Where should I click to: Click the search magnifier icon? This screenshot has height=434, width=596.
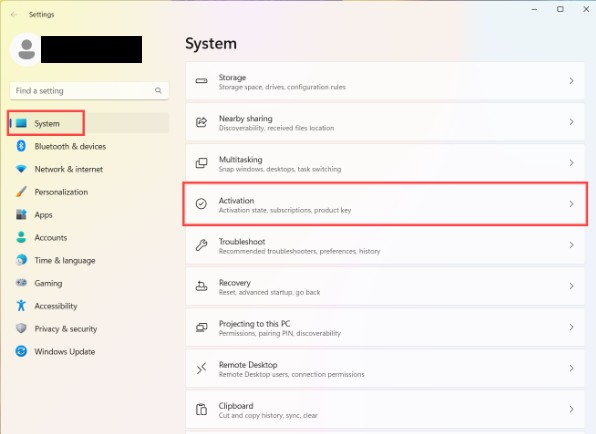pyautogui.click(x=158, y=90)
